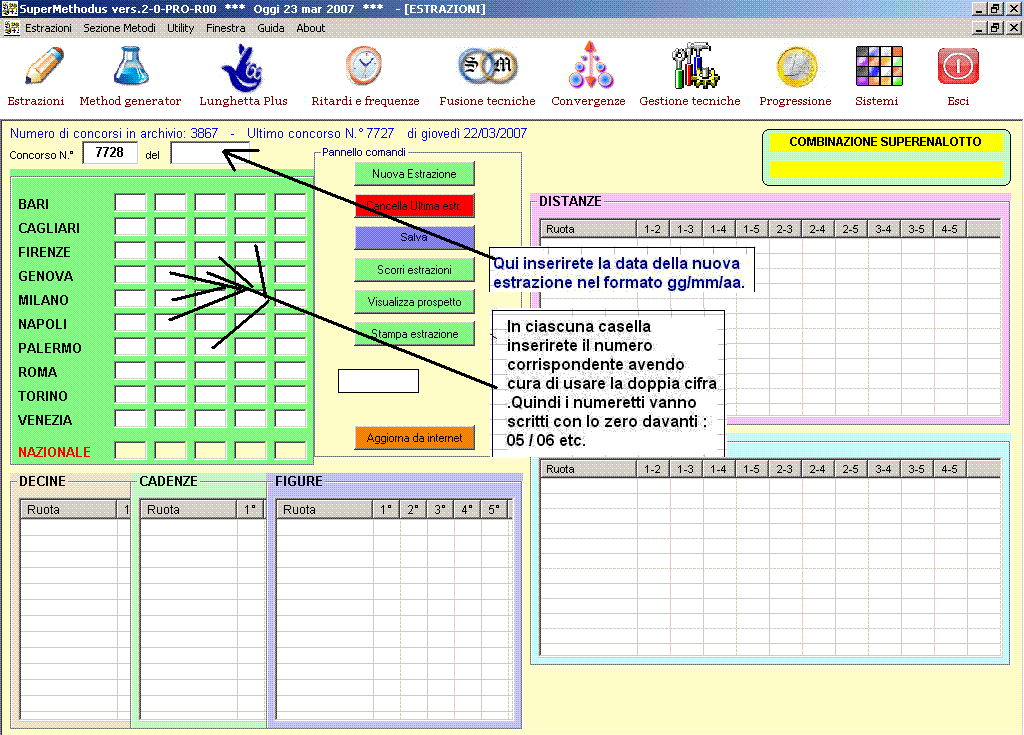
Task: Open Gestione tecniche tools icon
Action: 694,66
